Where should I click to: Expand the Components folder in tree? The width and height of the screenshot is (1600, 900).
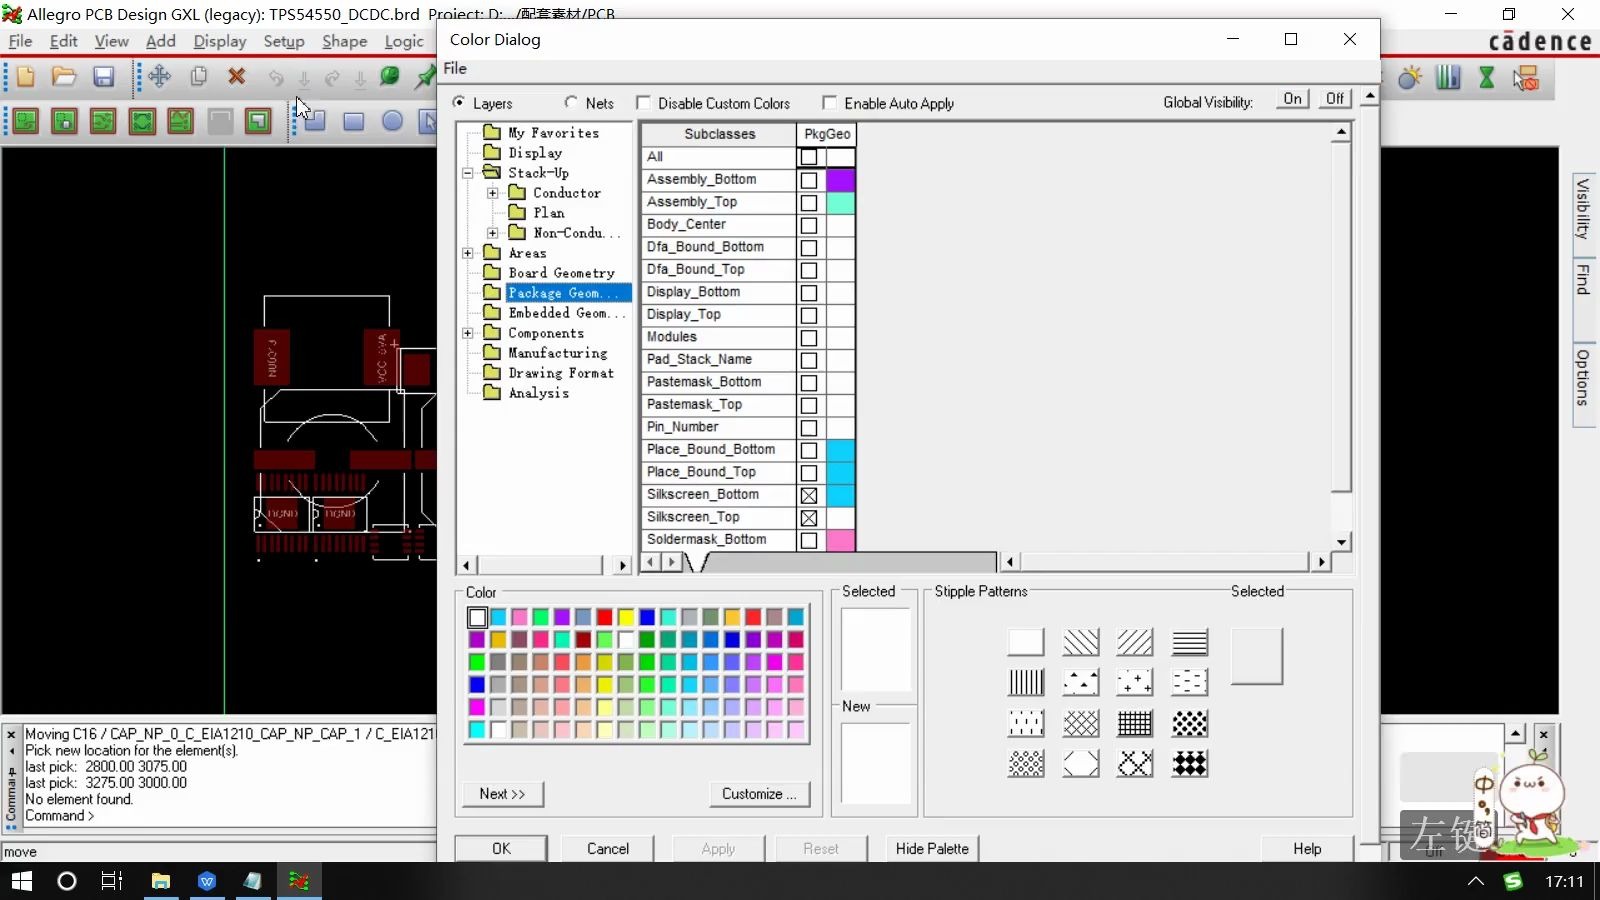[468, 333]
